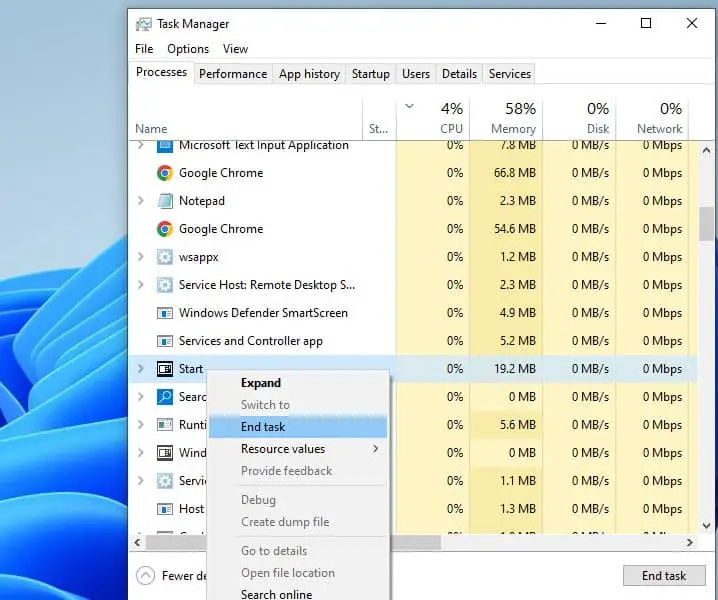718x600 pixels.
Task: Click the Start process icon
Action: coord(165,369)
